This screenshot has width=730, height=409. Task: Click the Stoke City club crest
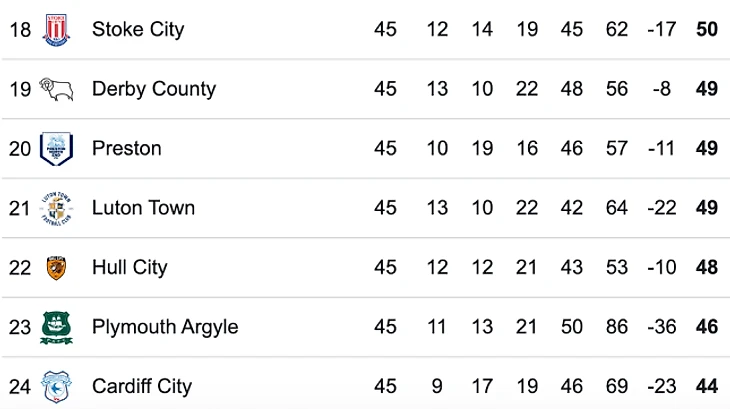[56, 29]
